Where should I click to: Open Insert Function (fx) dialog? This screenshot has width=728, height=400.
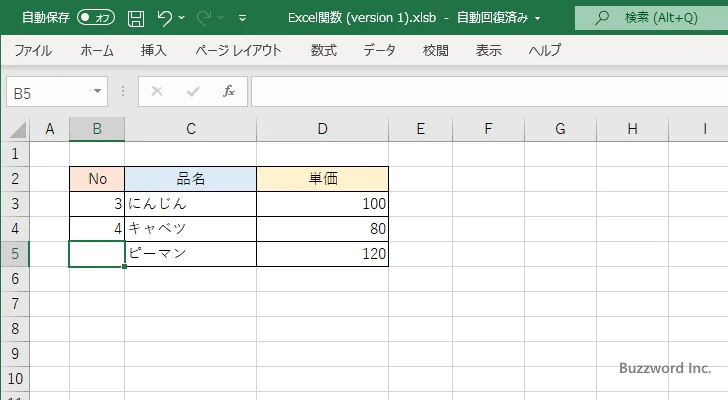[x=229, y=91]
